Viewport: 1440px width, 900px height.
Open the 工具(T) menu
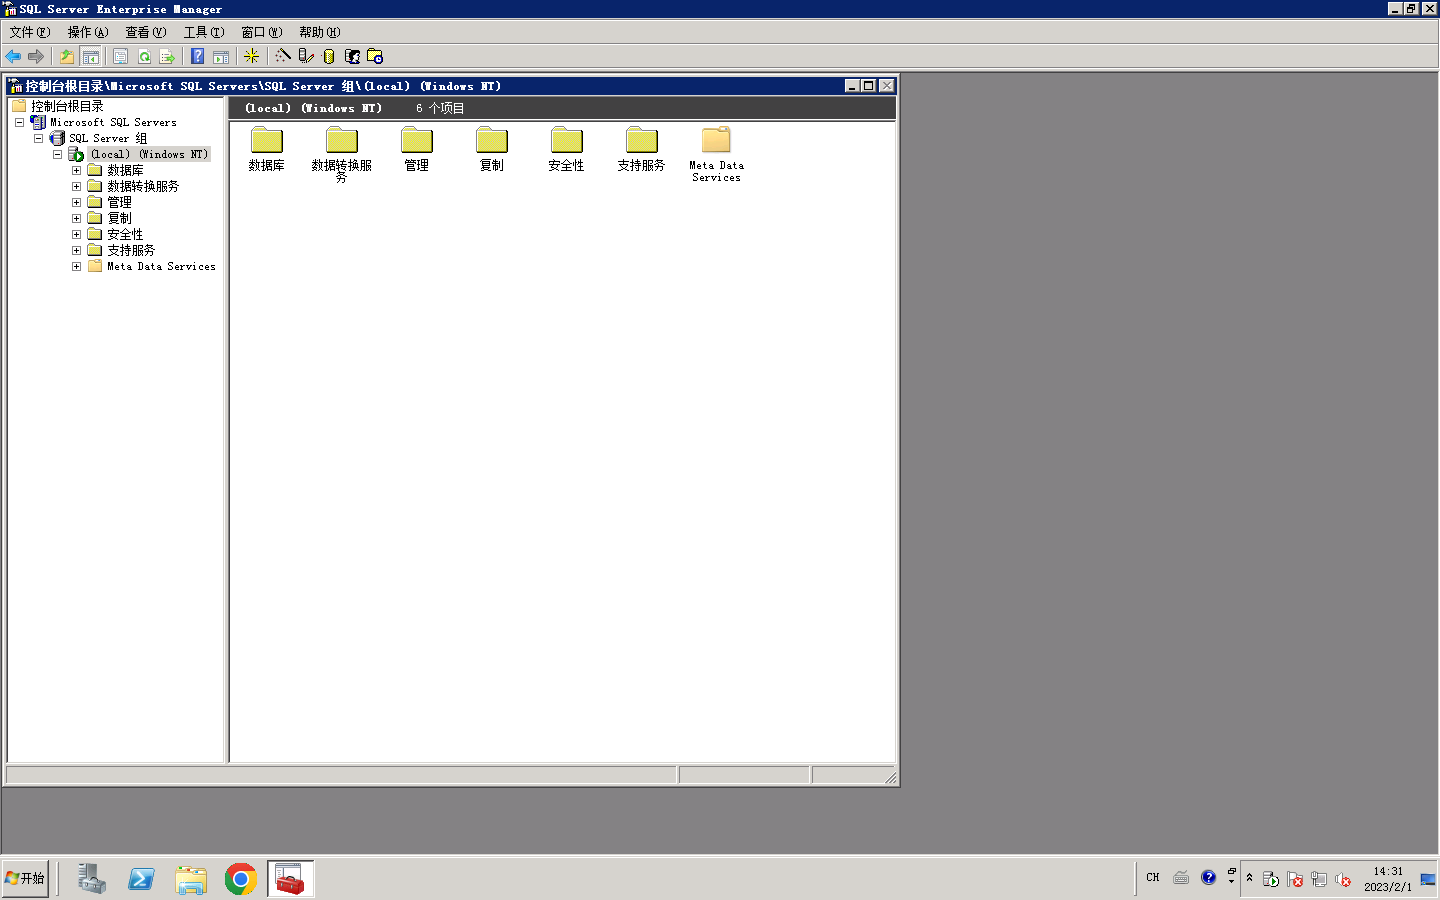(x=204, y=32)
